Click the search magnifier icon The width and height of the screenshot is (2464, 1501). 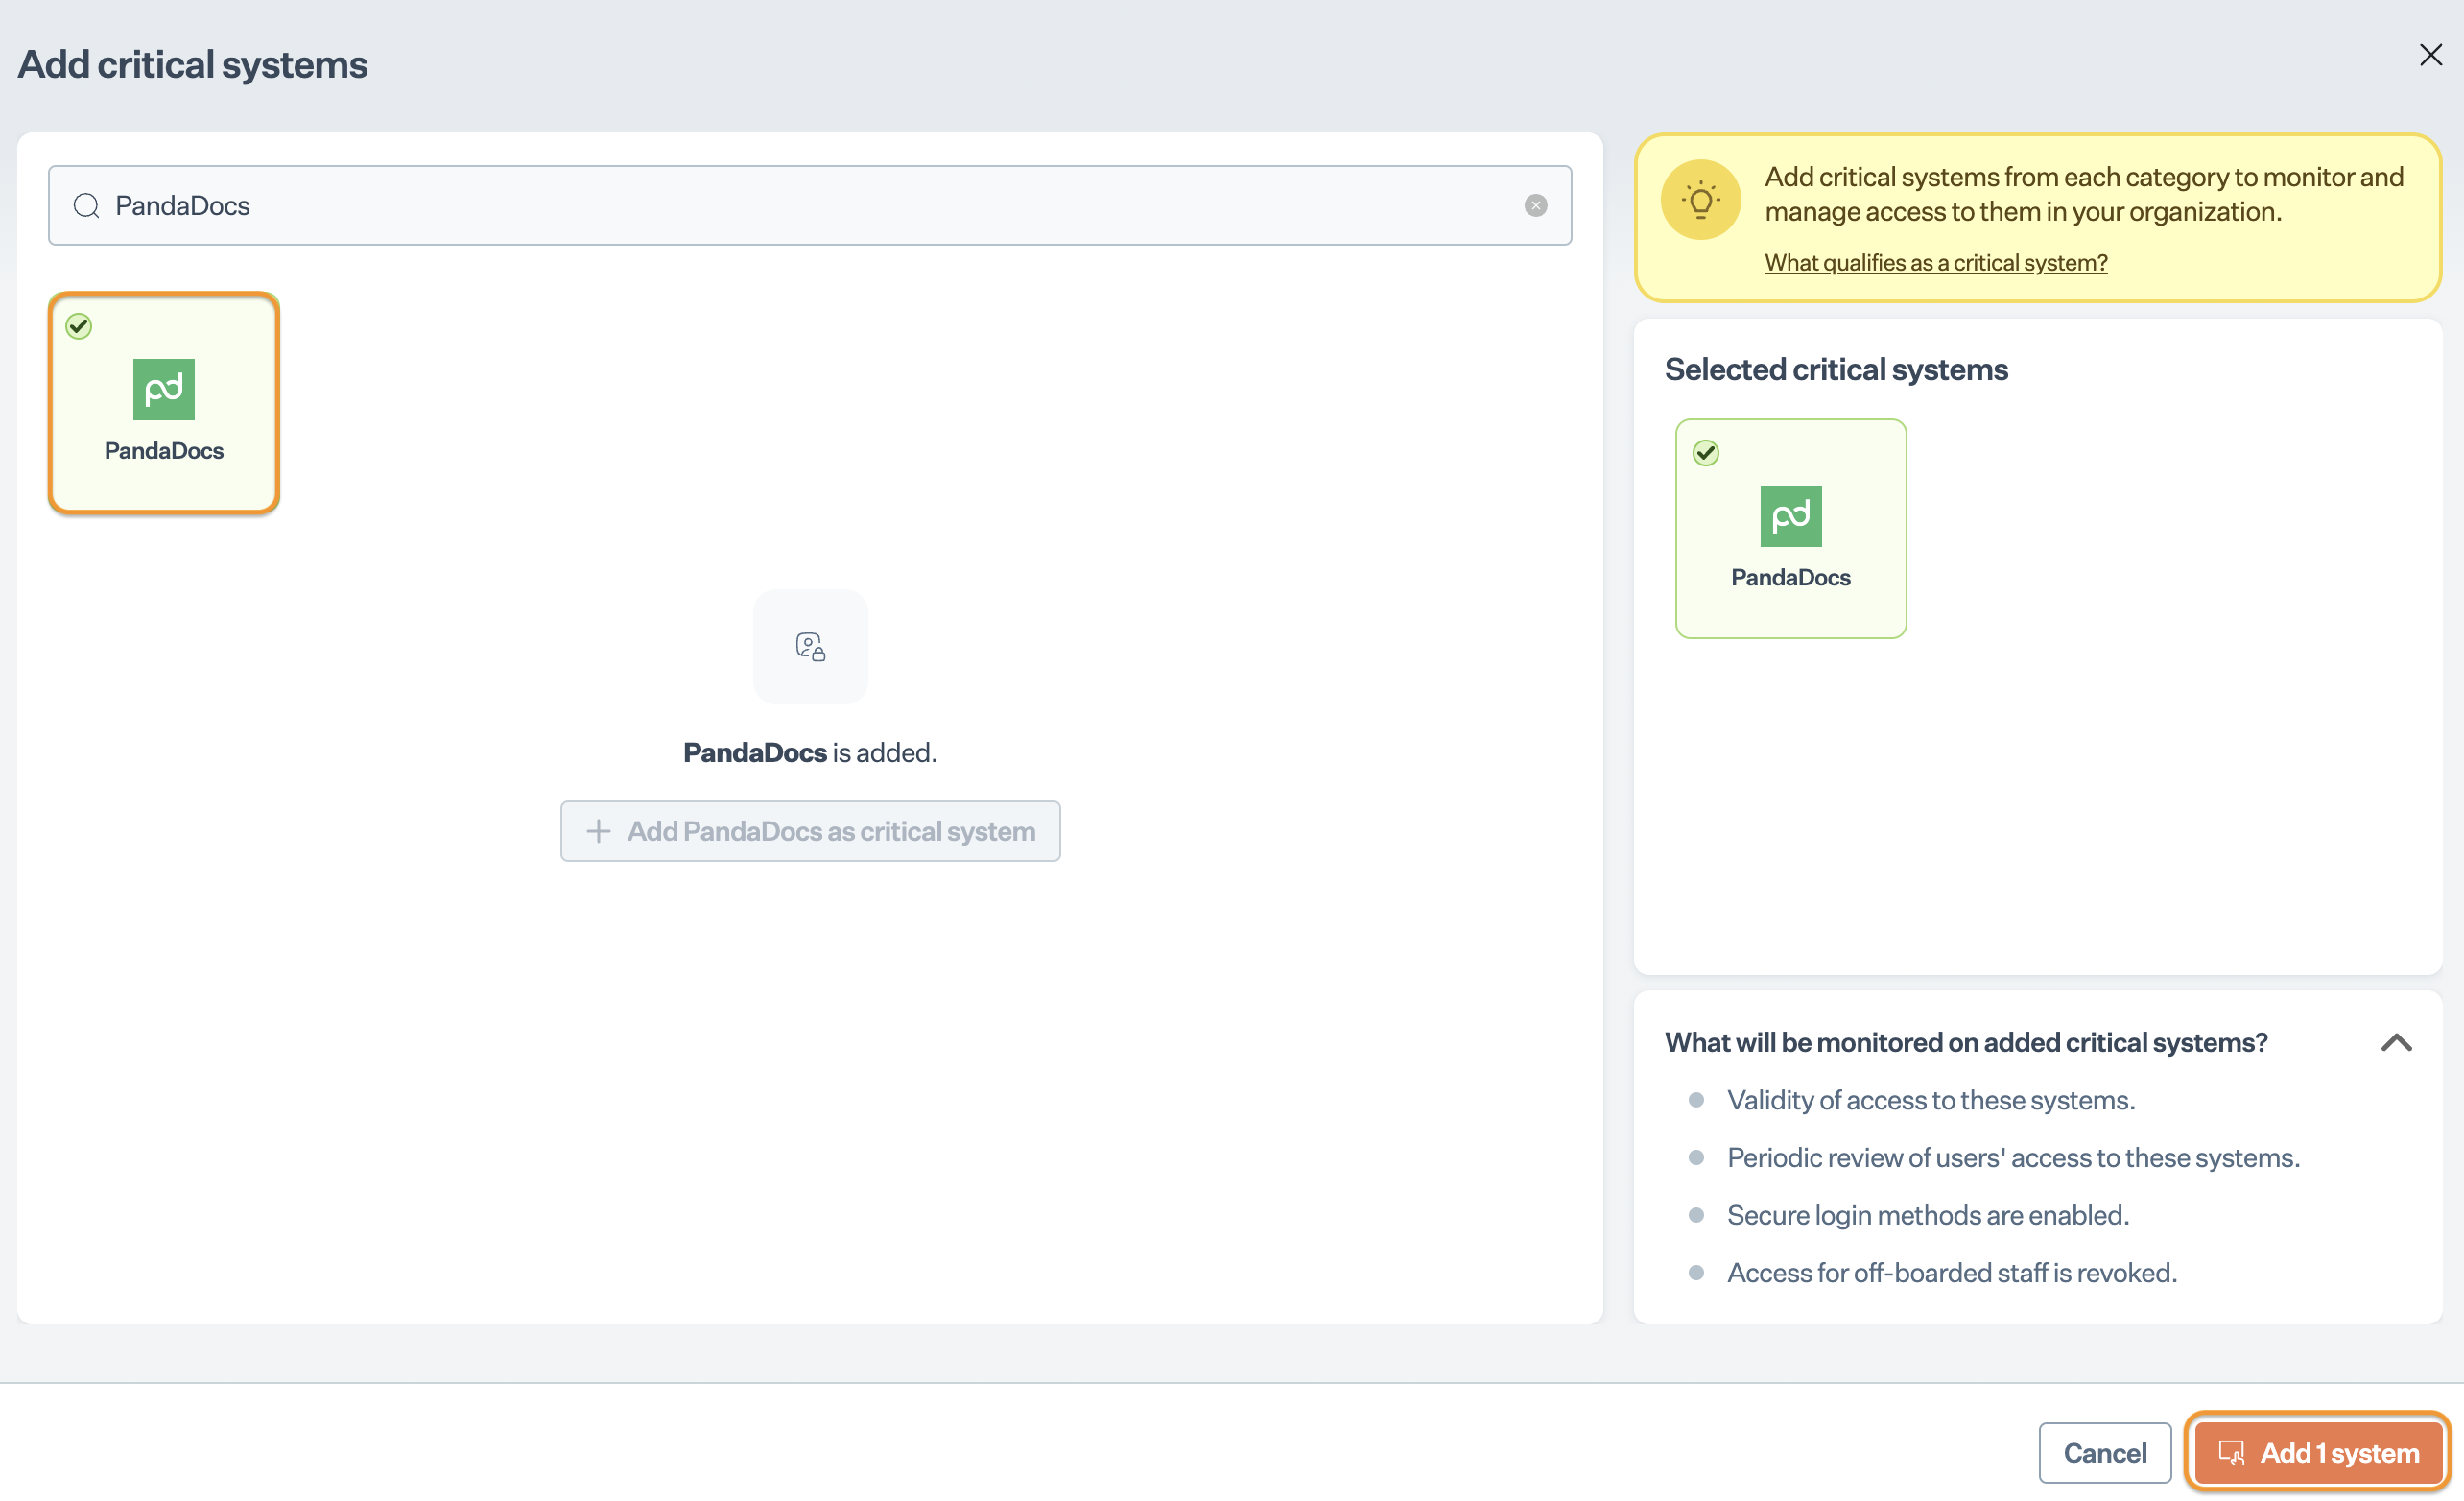87,206
